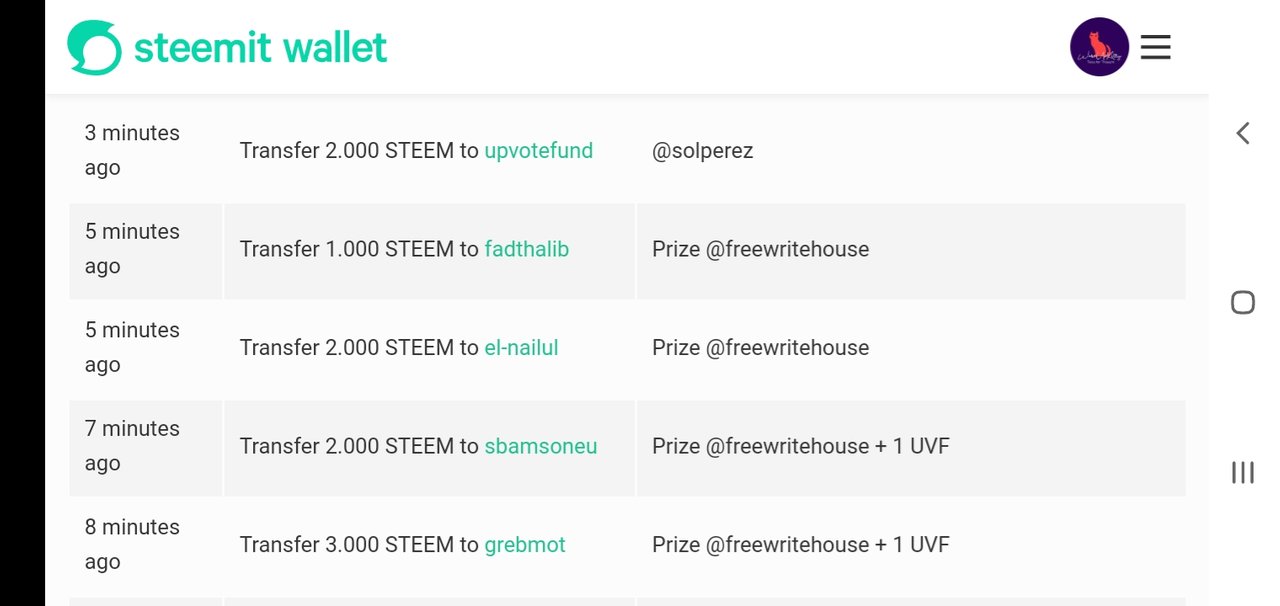
Task: Tap the Android recent apps button
Action: (x=1242, y=472)
